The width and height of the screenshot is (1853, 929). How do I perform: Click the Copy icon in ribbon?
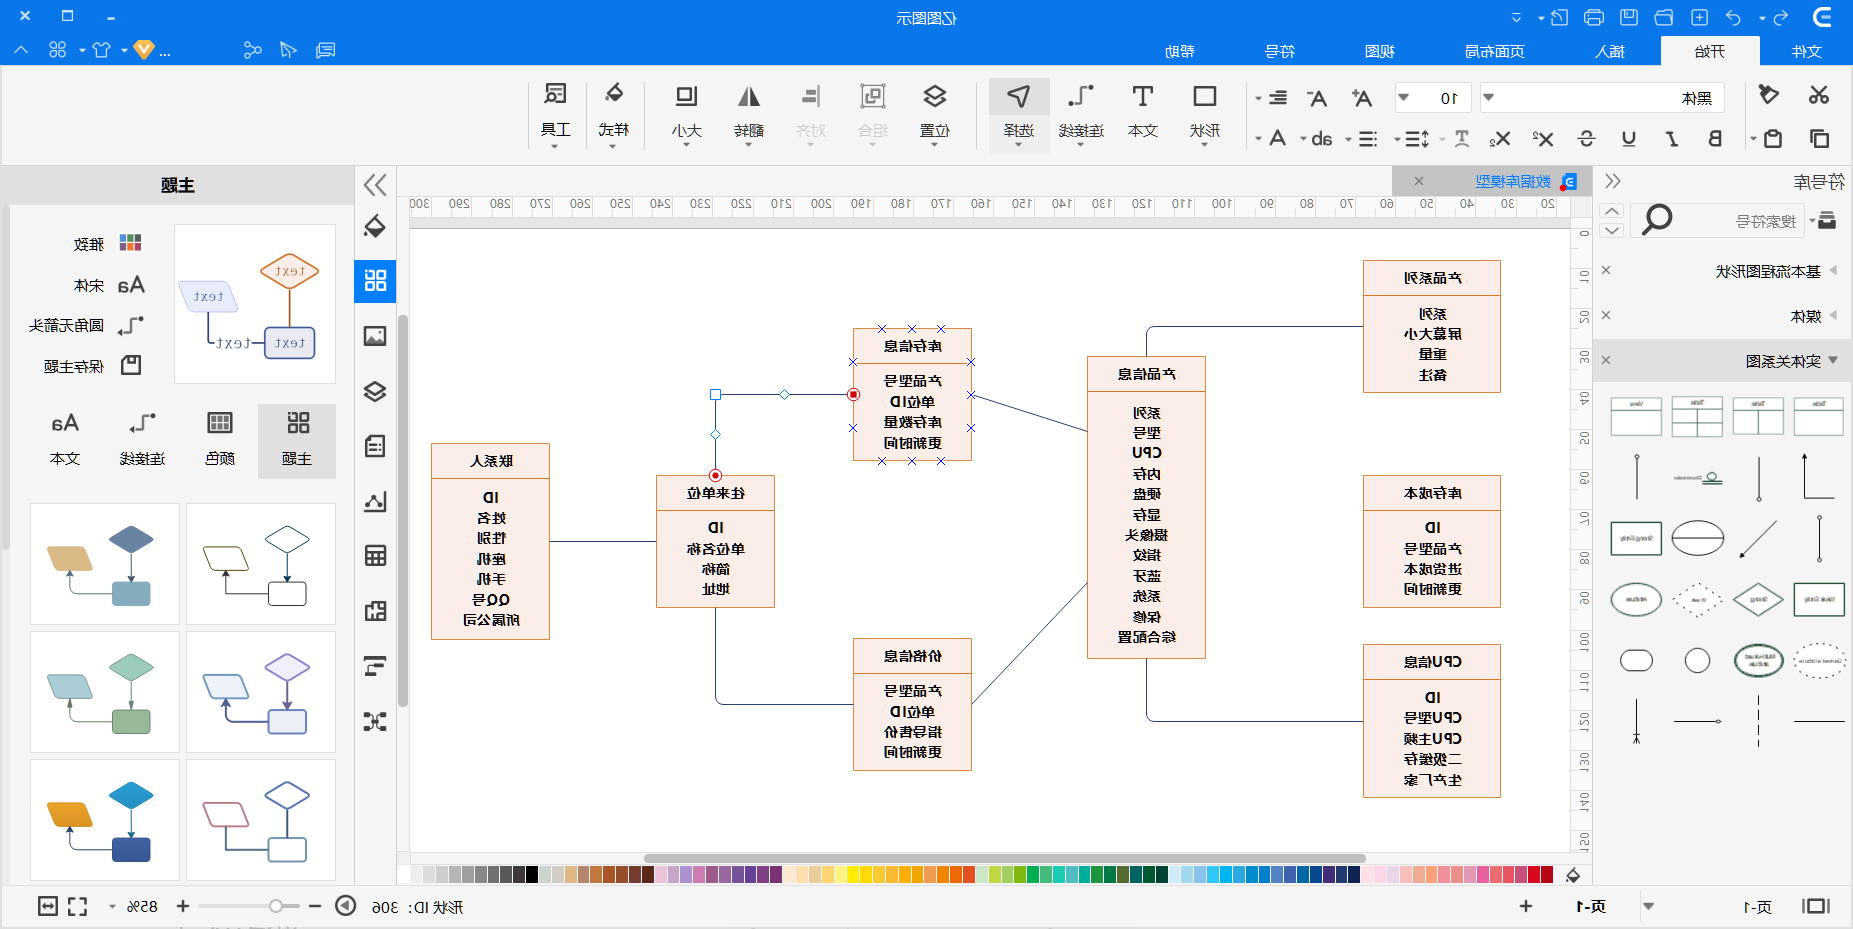coord(1819,138)
